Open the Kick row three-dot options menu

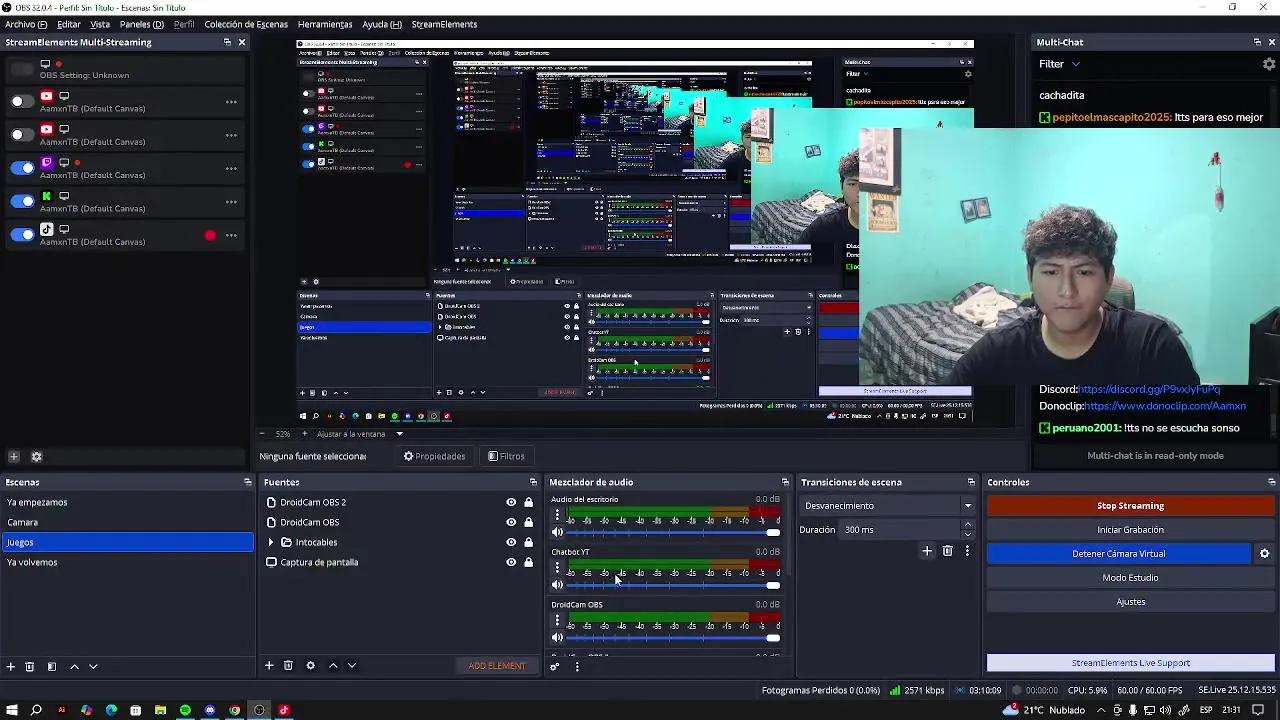click(x=231, y=201)
